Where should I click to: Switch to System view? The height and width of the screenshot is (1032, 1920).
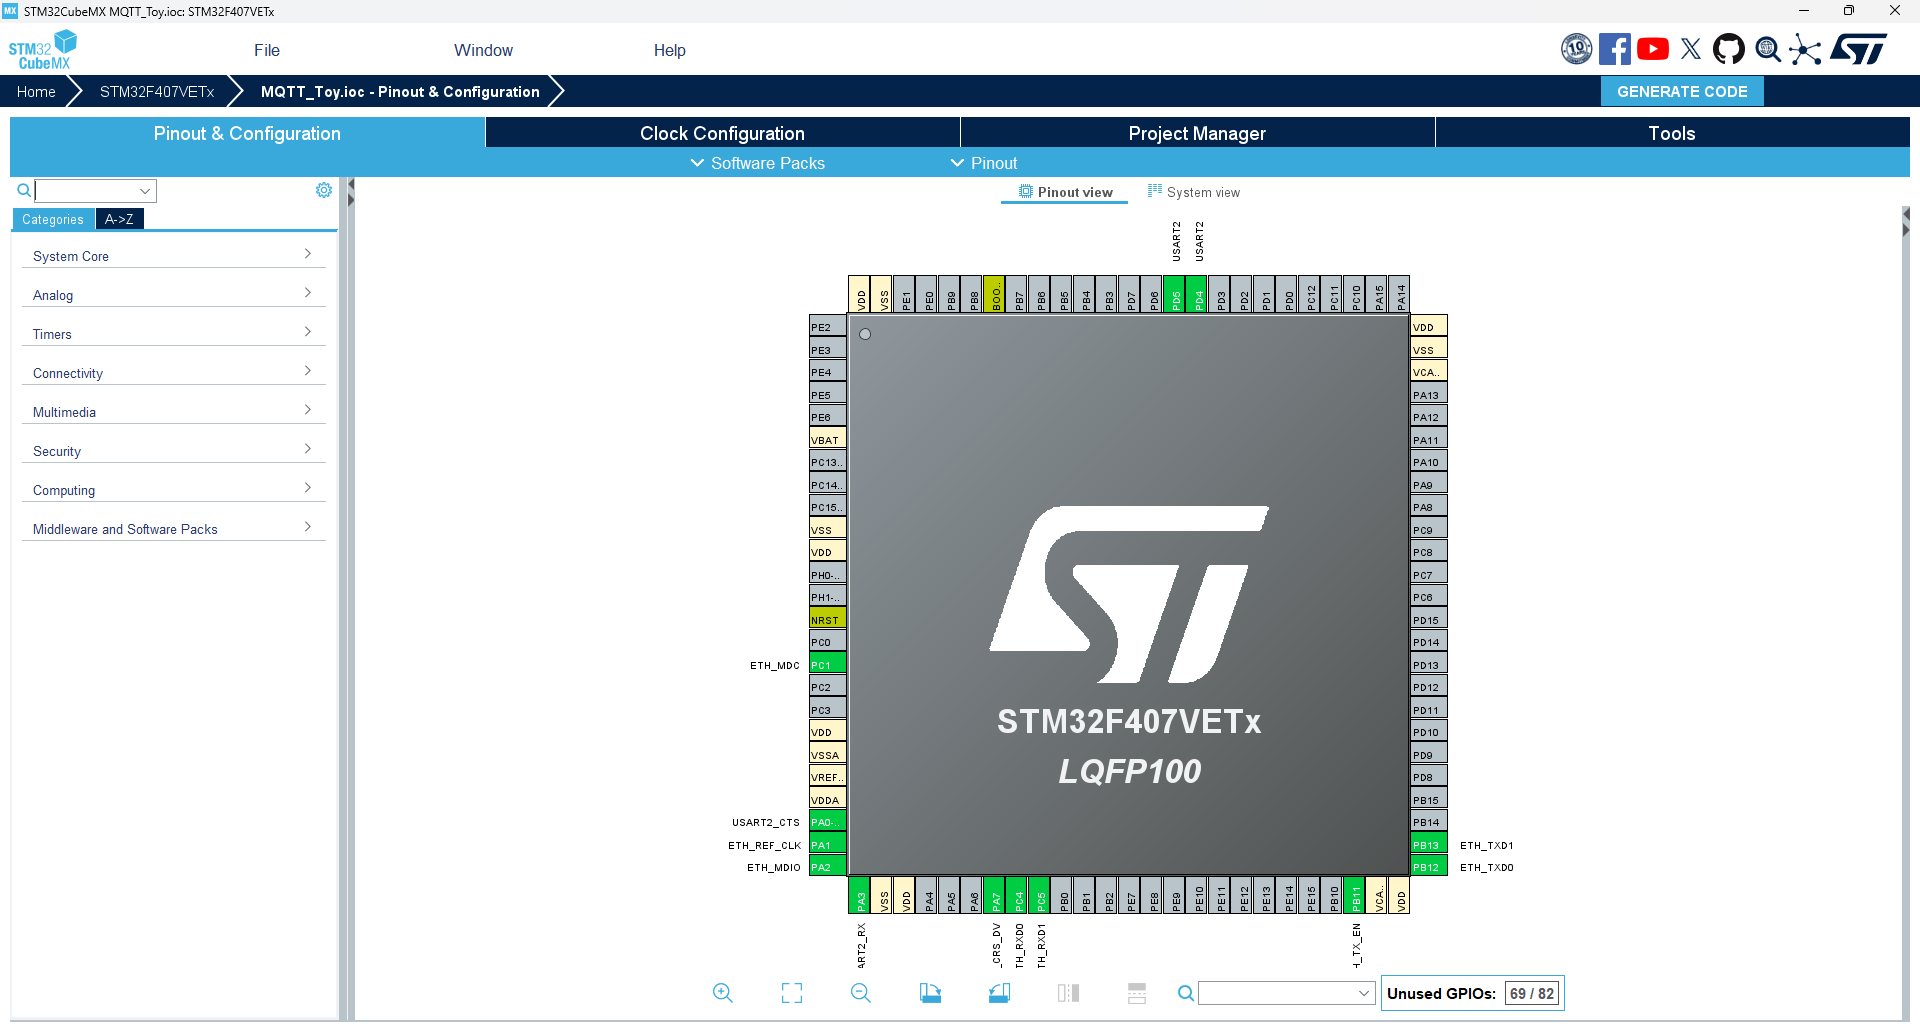tap(1194, 192)
